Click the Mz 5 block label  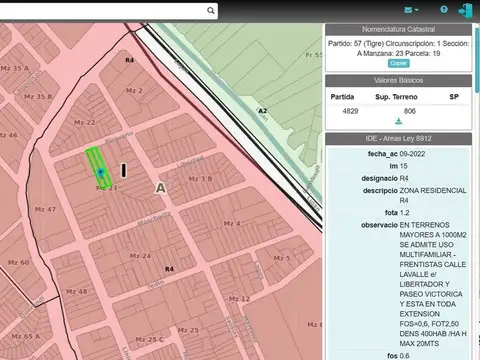pos(282,258)
